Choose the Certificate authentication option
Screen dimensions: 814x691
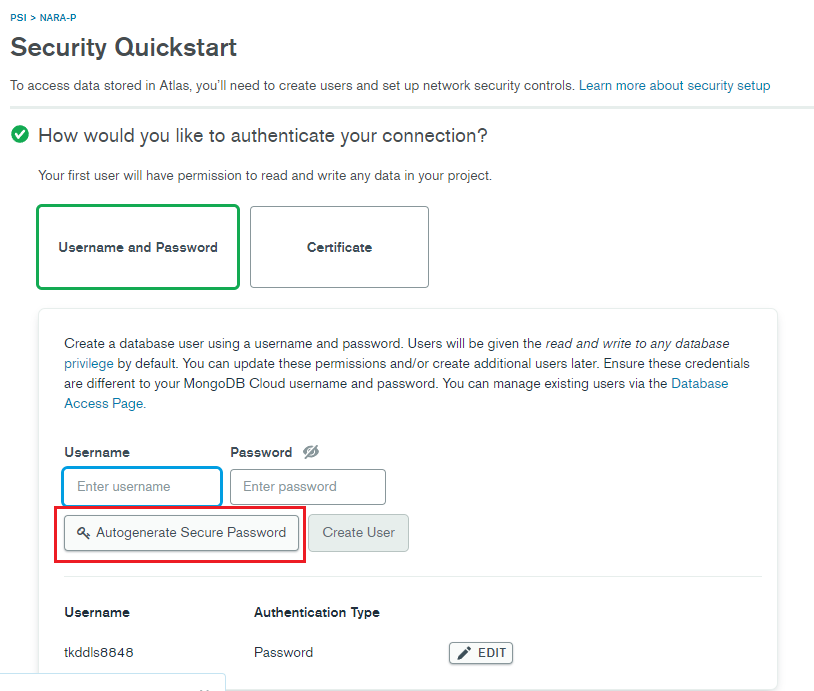(x=340, y=247)
